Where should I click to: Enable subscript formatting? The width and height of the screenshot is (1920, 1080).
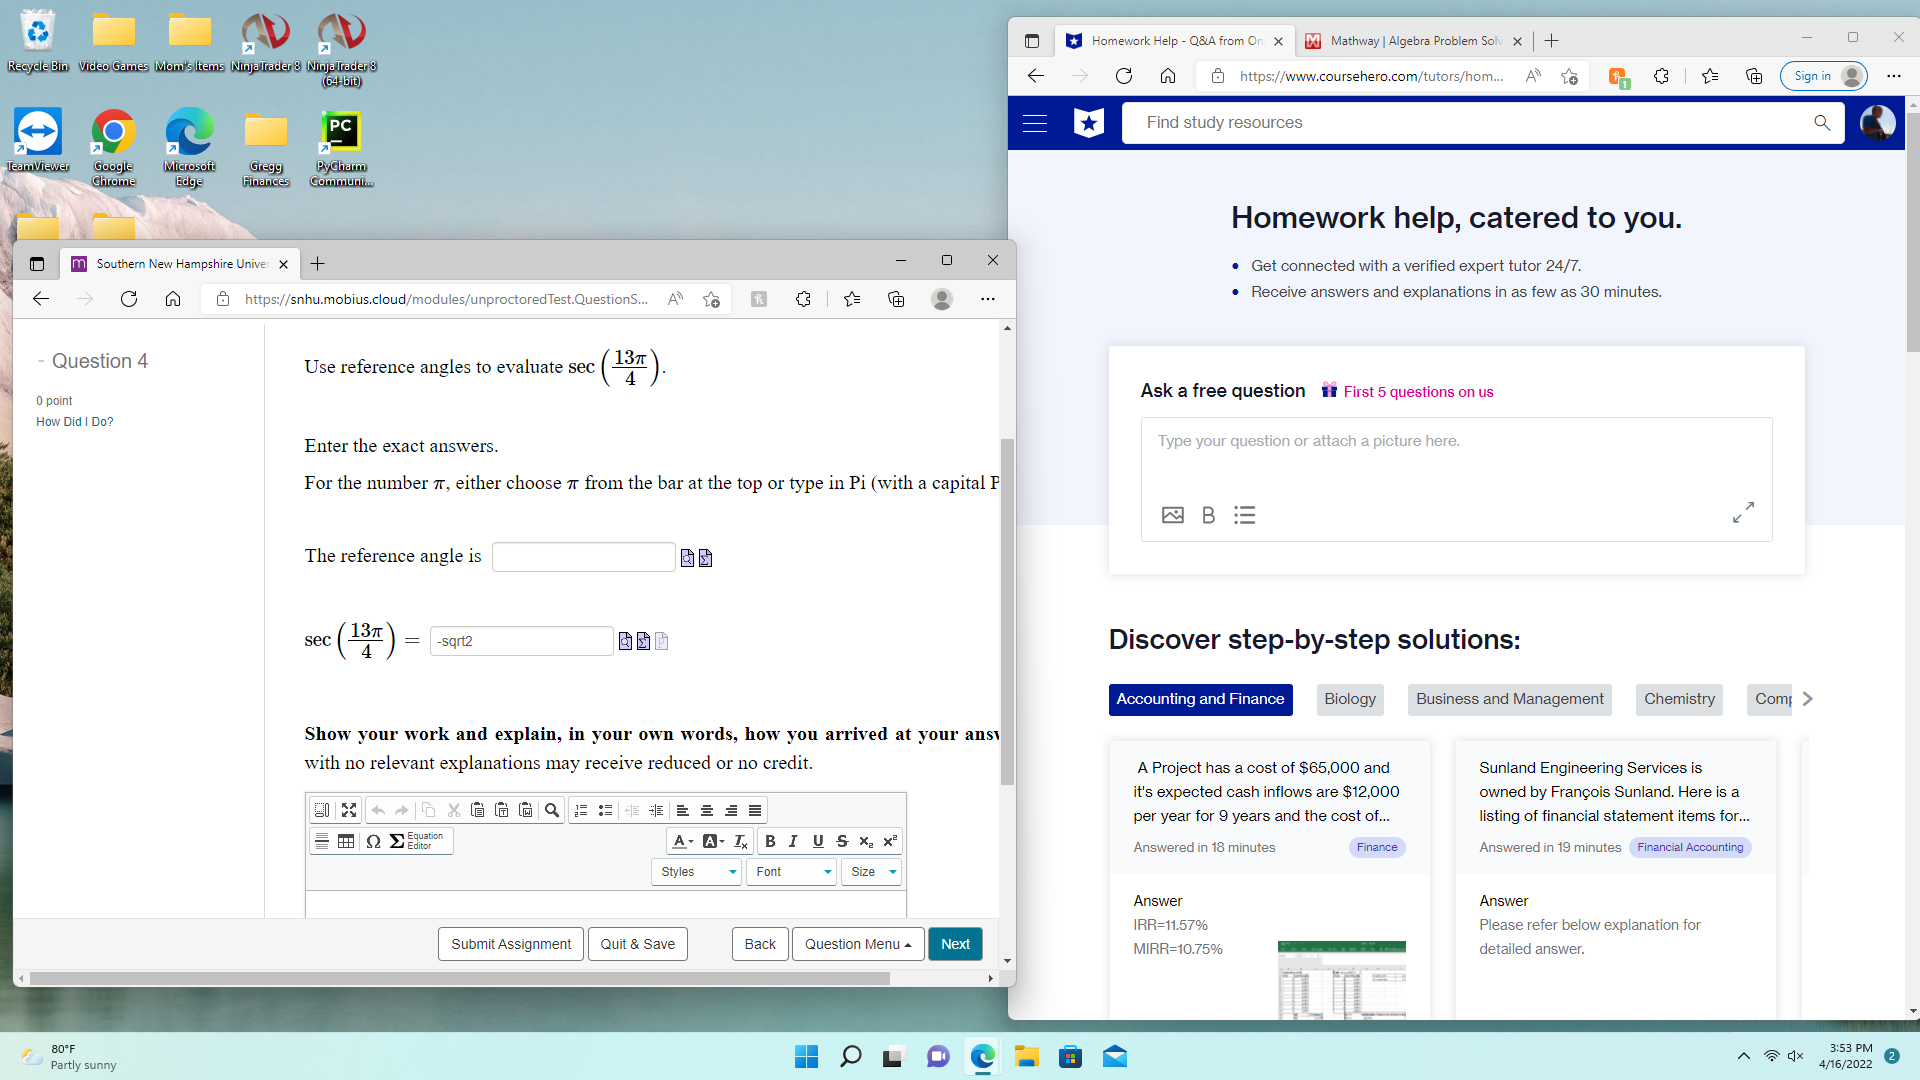click(x=866, y=841)
